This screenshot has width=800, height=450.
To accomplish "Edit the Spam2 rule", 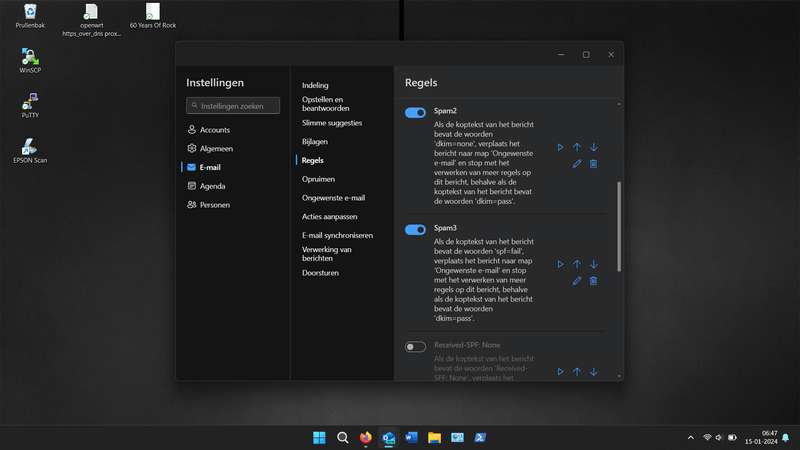I will point(577,164).
